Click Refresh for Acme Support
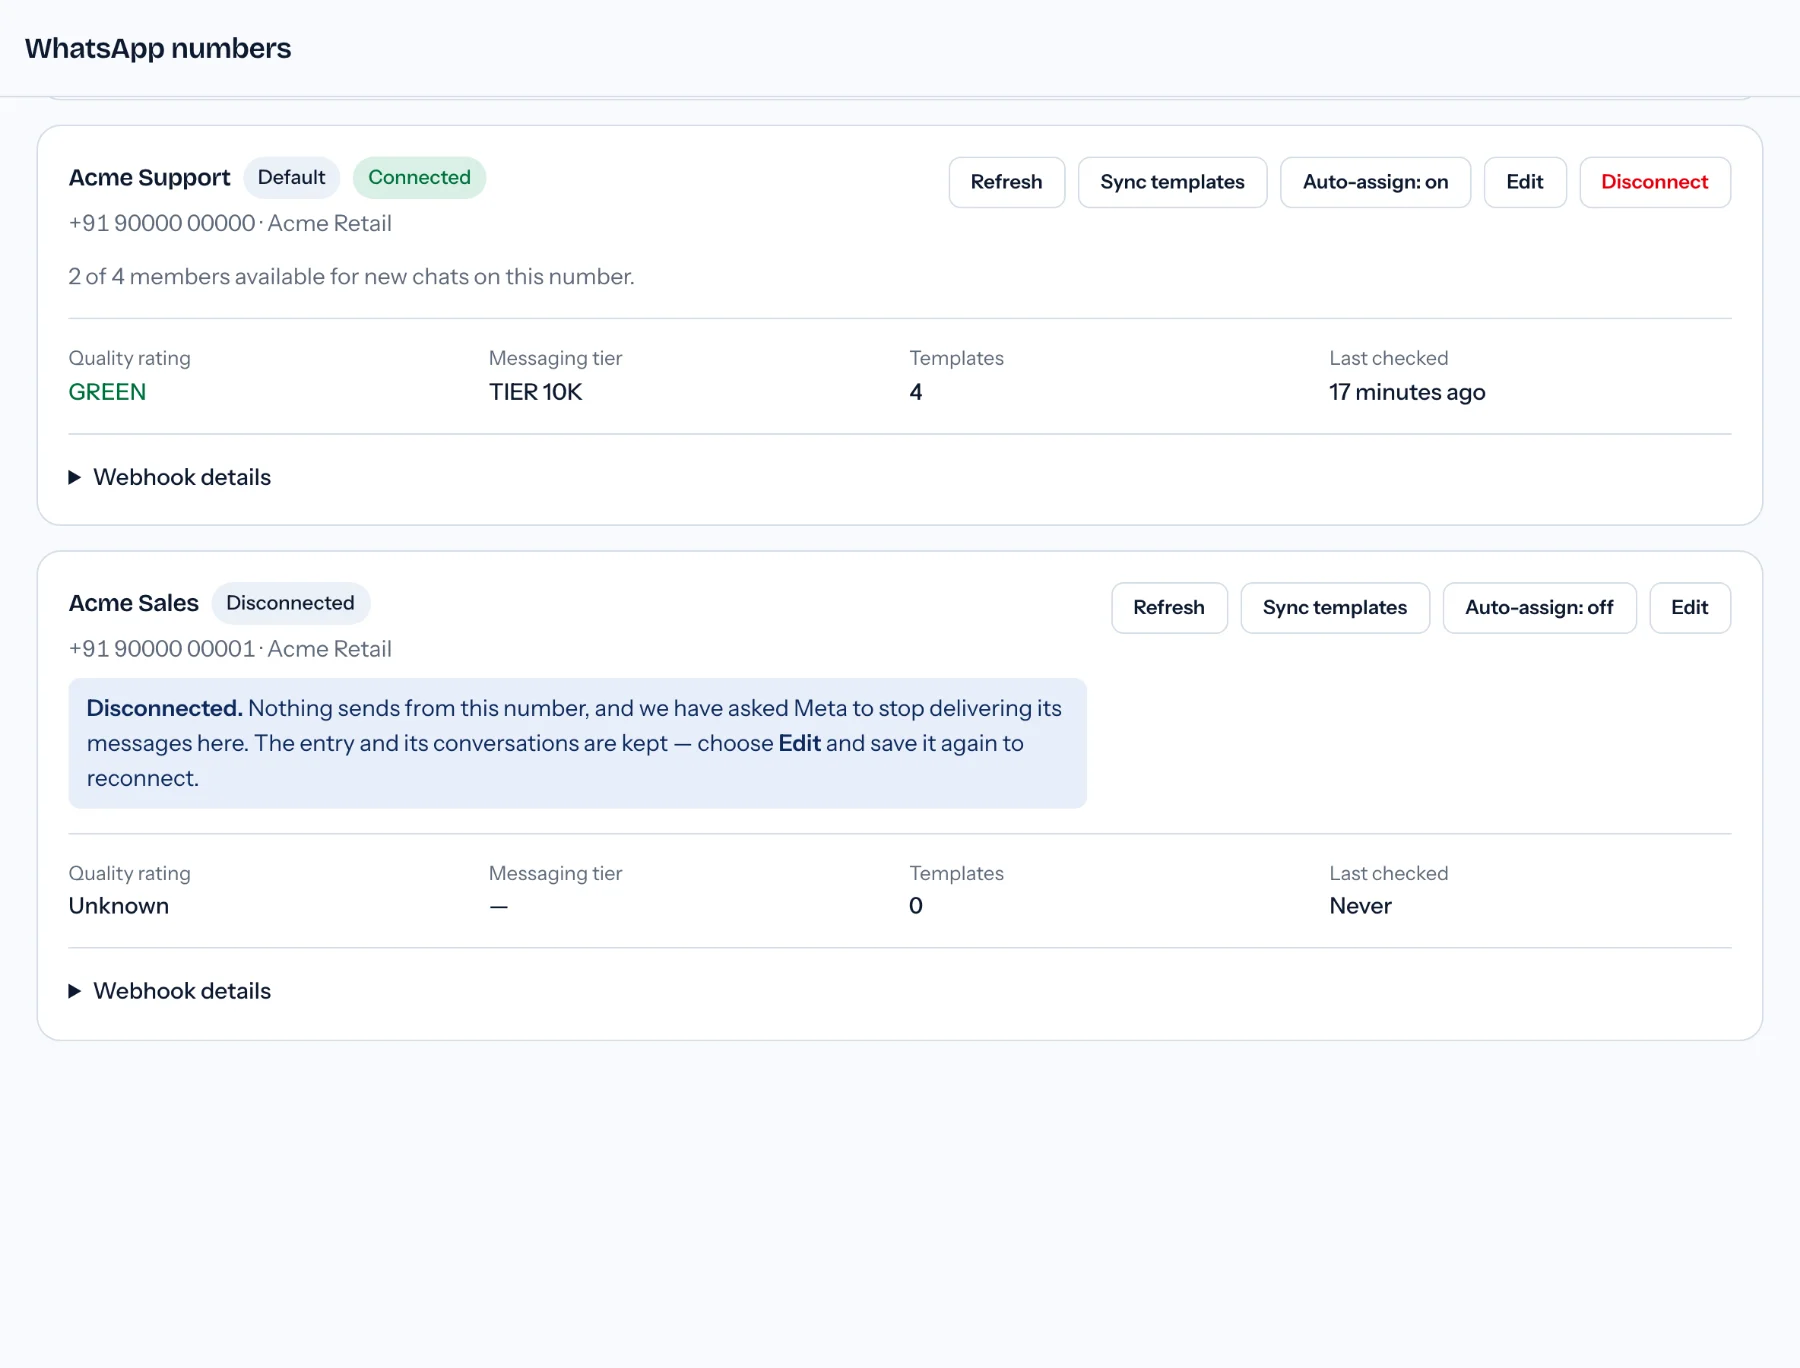This screenshot has width=1800, height=1368. [x=1006, y=182]
